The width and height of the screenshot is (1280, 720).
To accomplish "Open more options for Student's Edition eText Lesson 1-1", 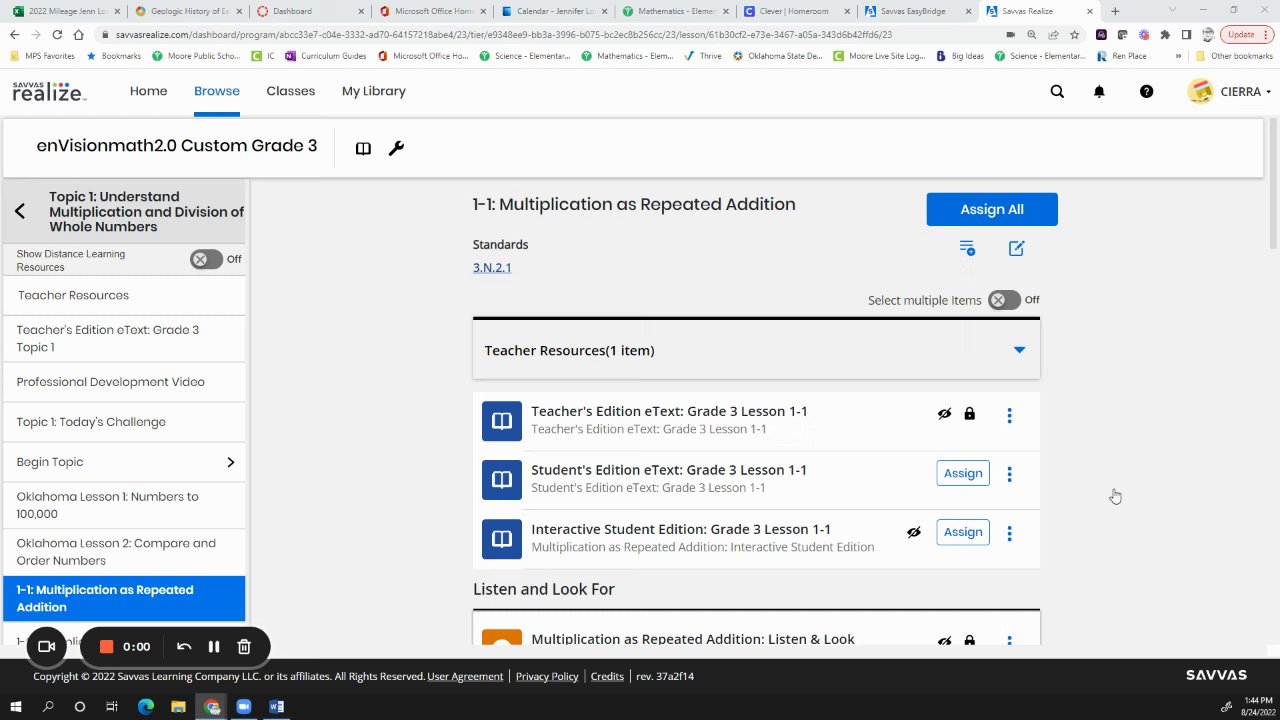I will (x=1009, y=474).
